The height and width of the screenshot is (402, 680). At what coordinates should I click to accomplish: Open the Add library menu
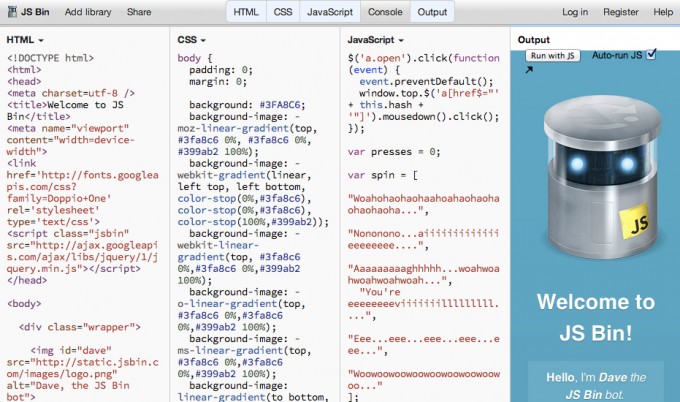(x=88, y=12)
